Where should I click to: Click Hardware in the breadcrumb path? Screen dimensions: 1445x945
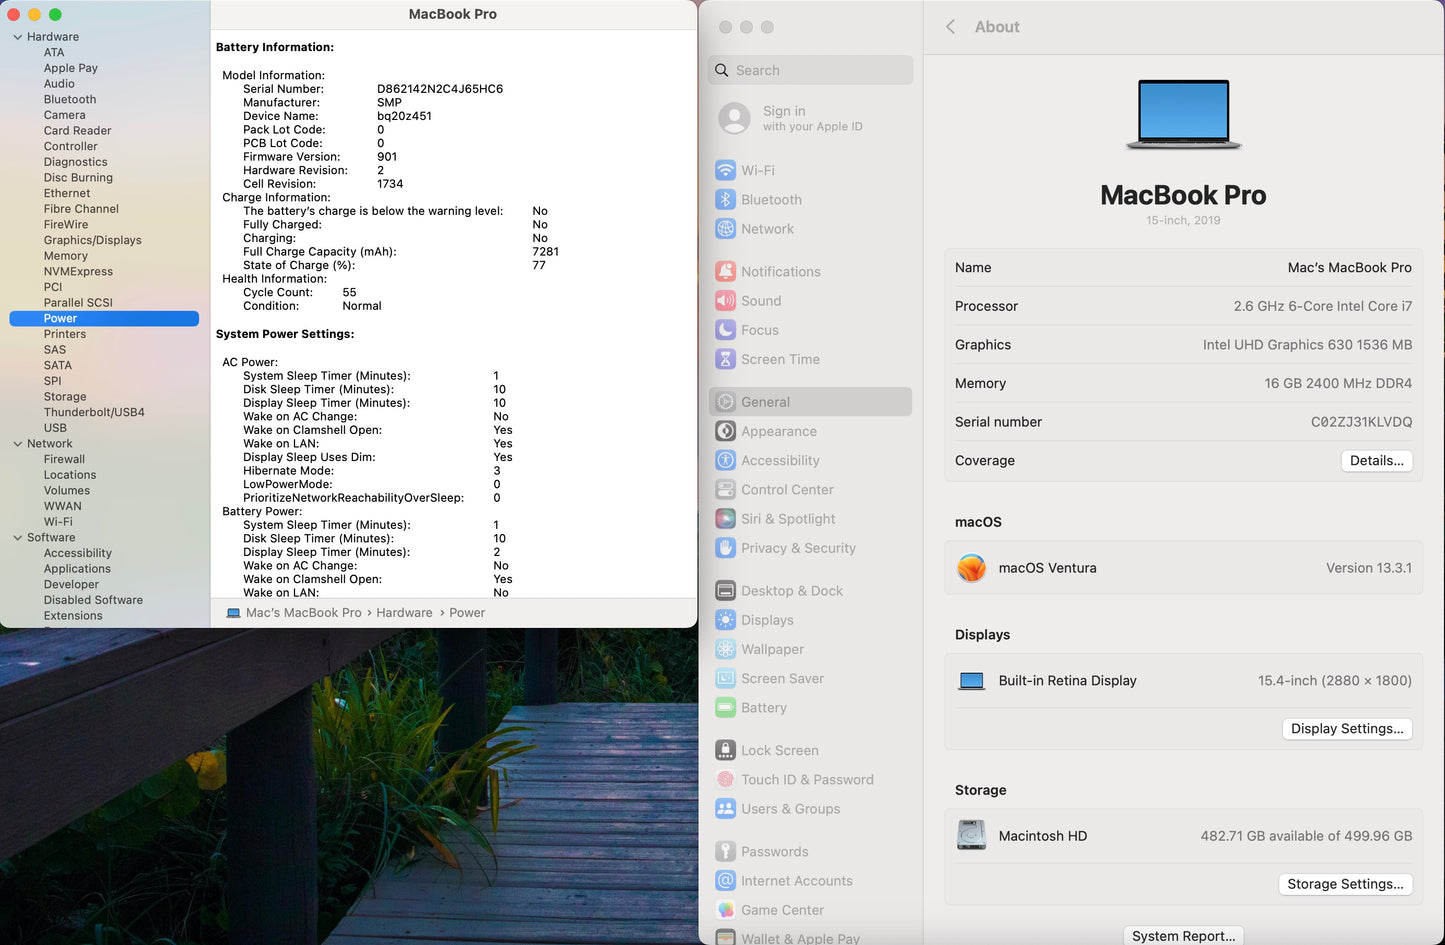[404, 612]
